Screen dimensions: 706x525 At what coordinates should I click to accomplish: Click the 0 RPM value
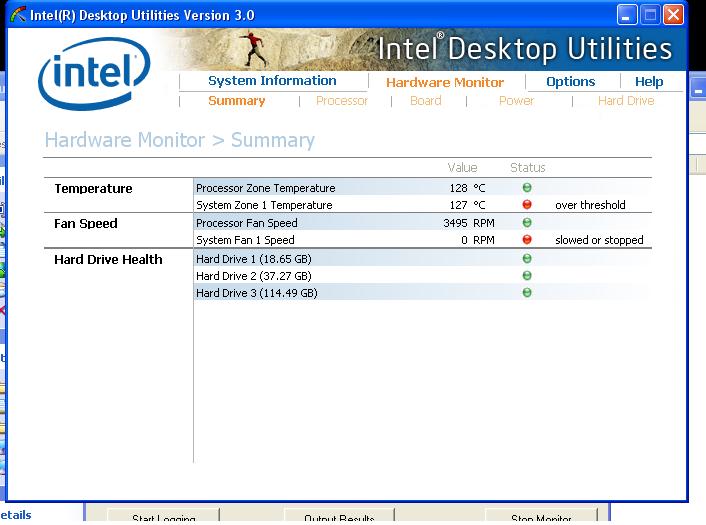[x=478, y=240]
